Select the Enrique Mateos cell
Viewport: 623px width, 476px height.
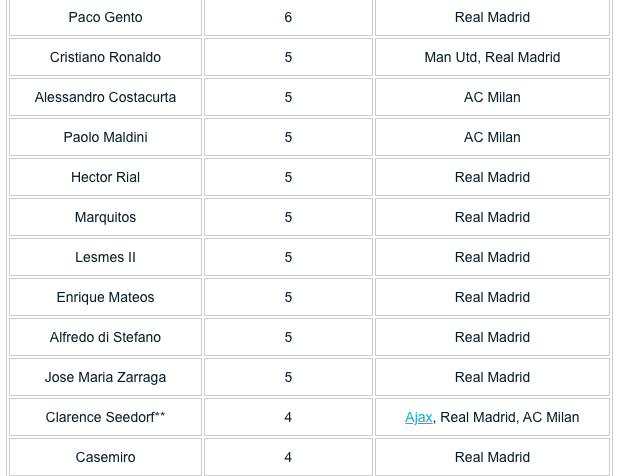pos(105,297)
